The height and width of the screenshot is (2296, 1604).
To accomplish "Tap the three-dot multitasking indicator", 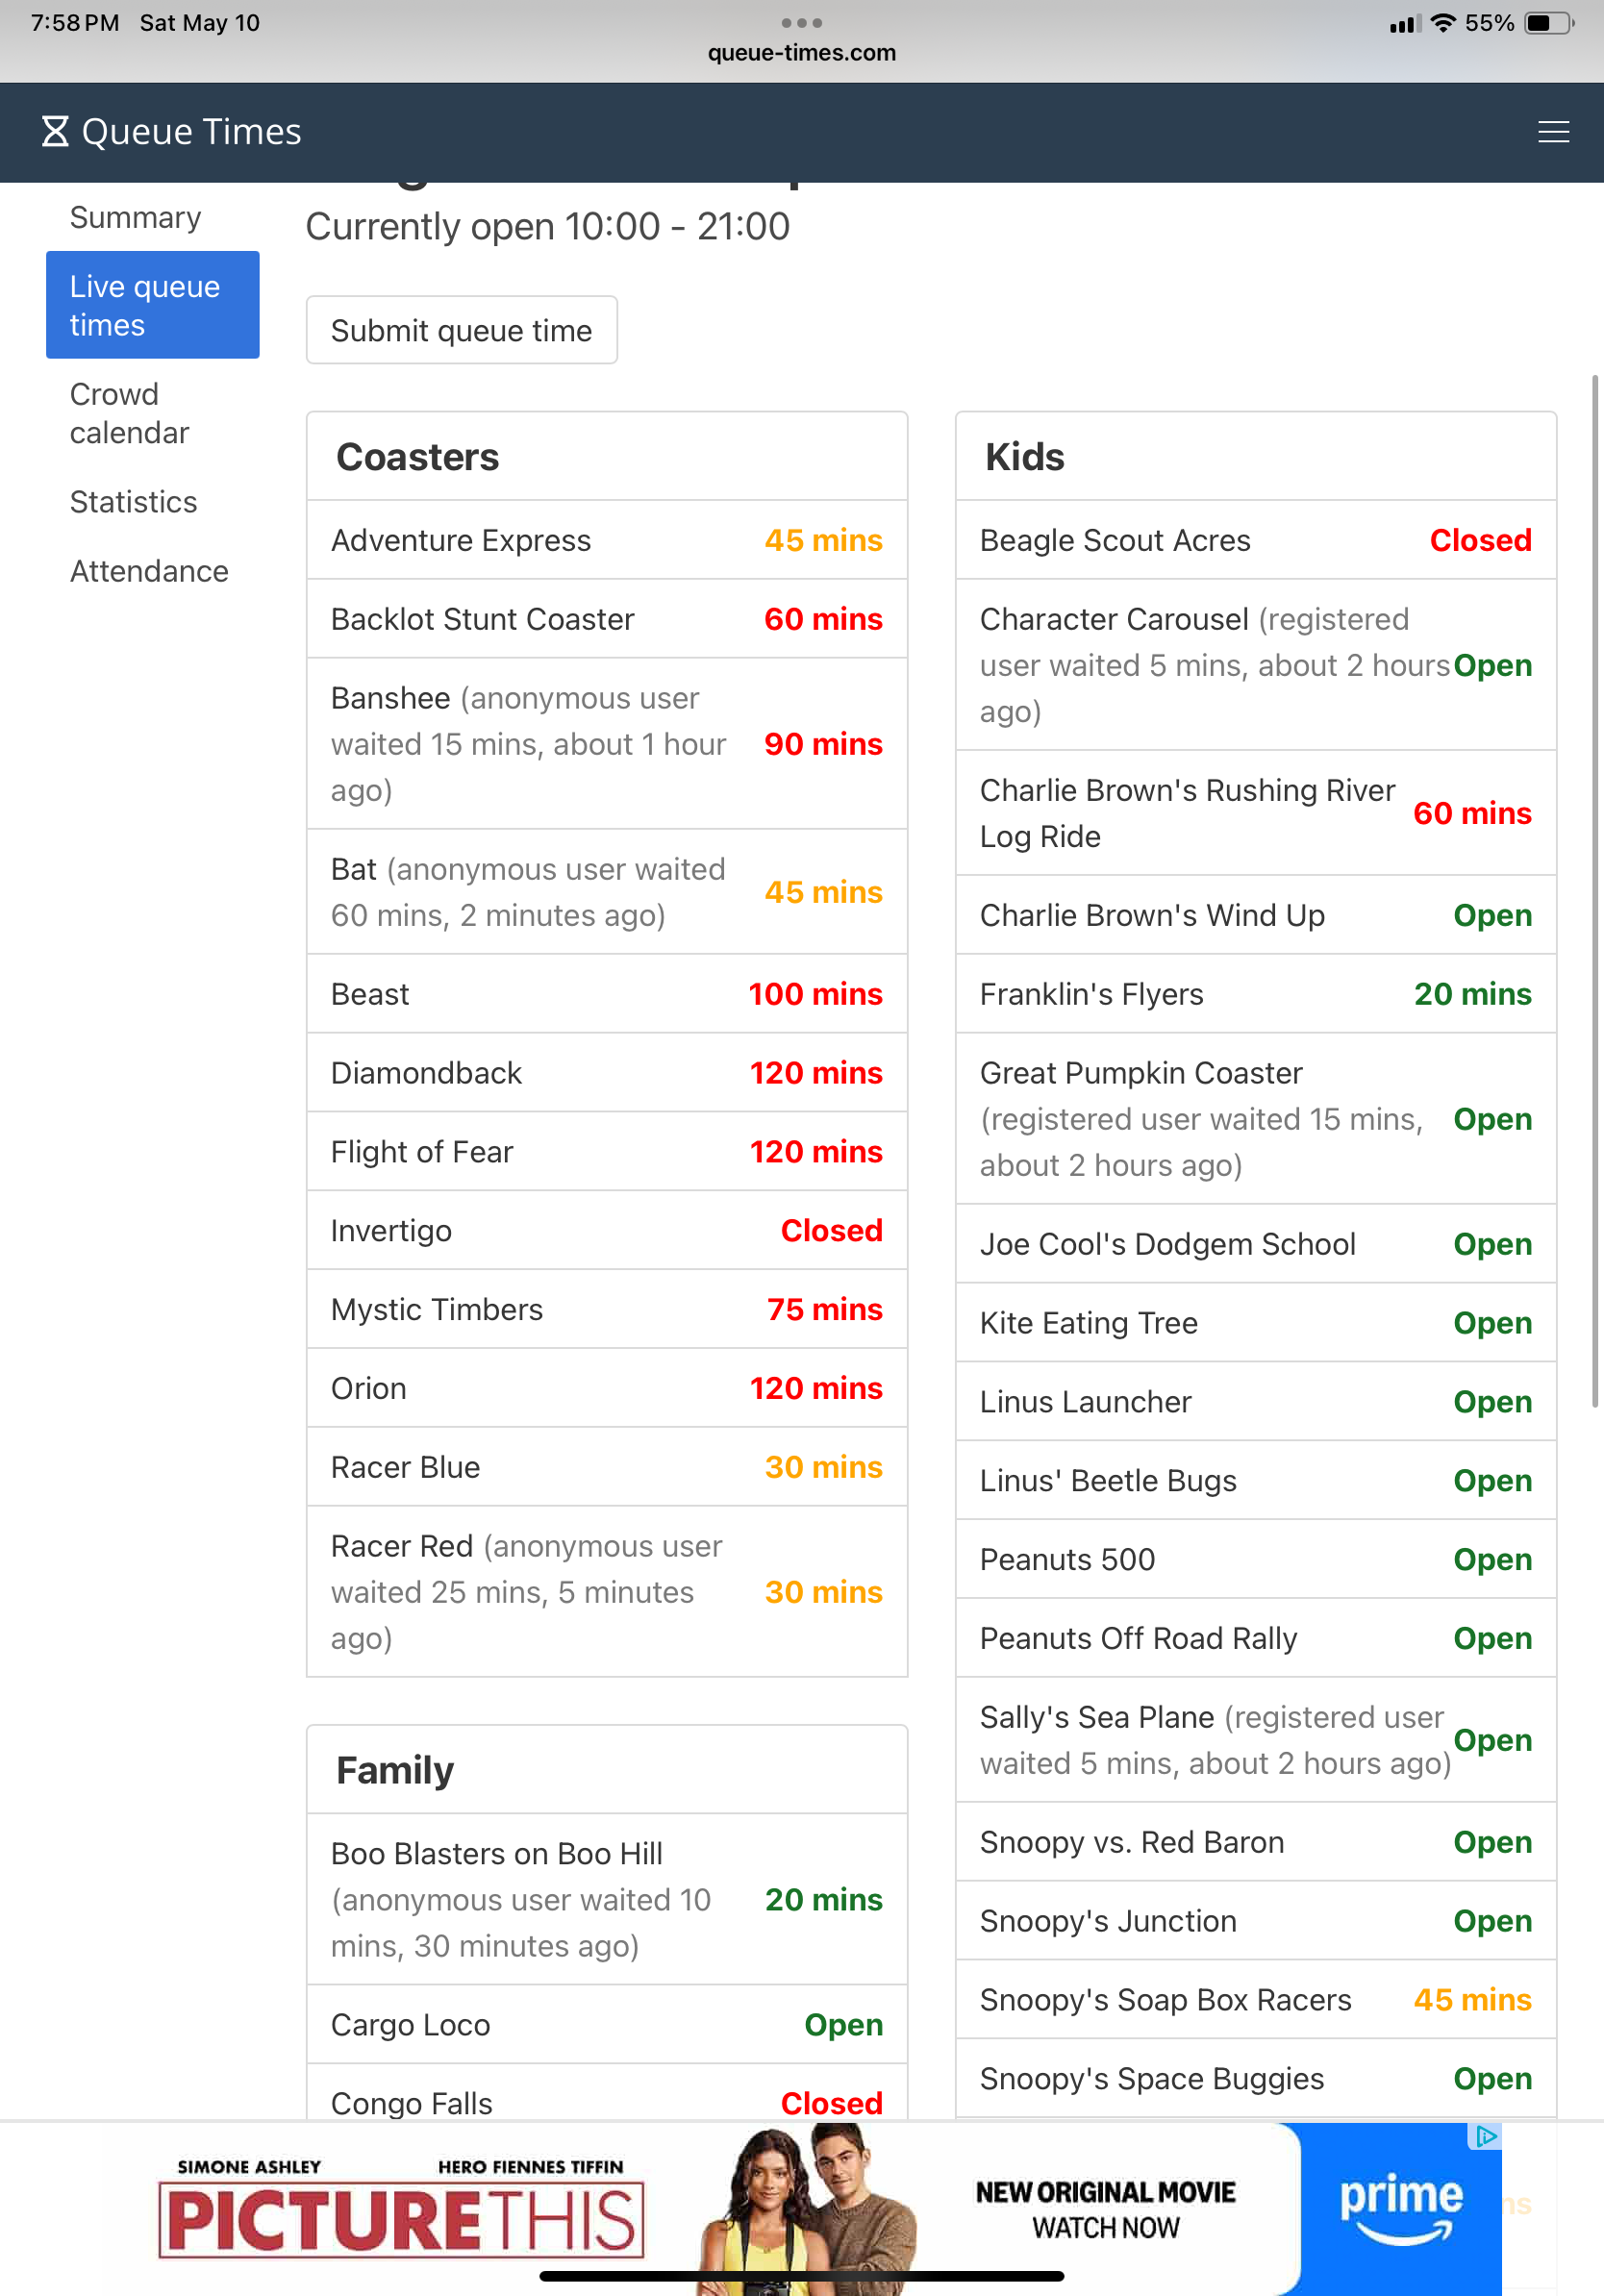I will (801, 22).
